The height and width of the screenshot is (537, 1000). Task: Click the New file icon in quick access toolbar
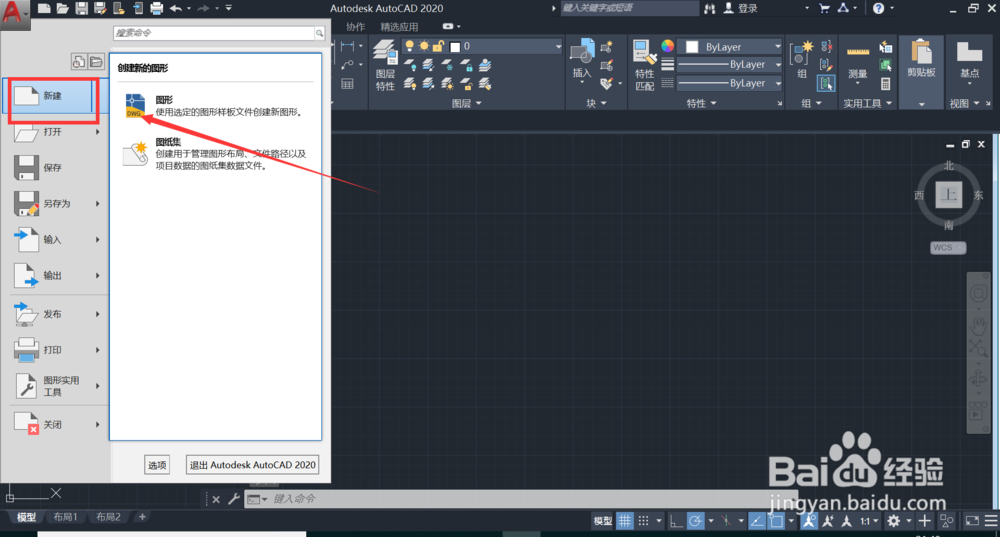(x=43, y=8)
